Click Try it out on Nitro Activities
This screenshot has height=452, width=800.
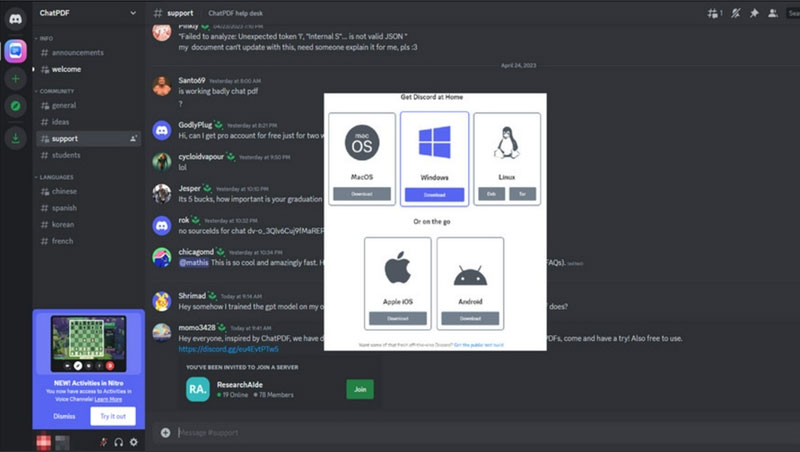(112, 415)
